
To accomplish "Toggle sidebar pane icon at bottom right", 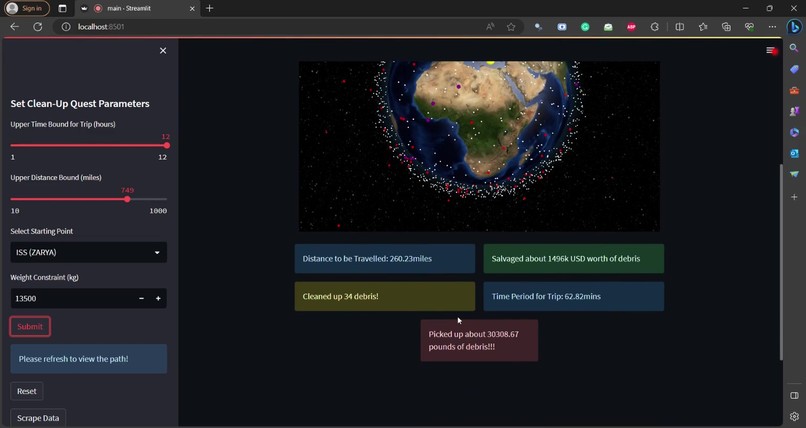I will coord(794,395).
